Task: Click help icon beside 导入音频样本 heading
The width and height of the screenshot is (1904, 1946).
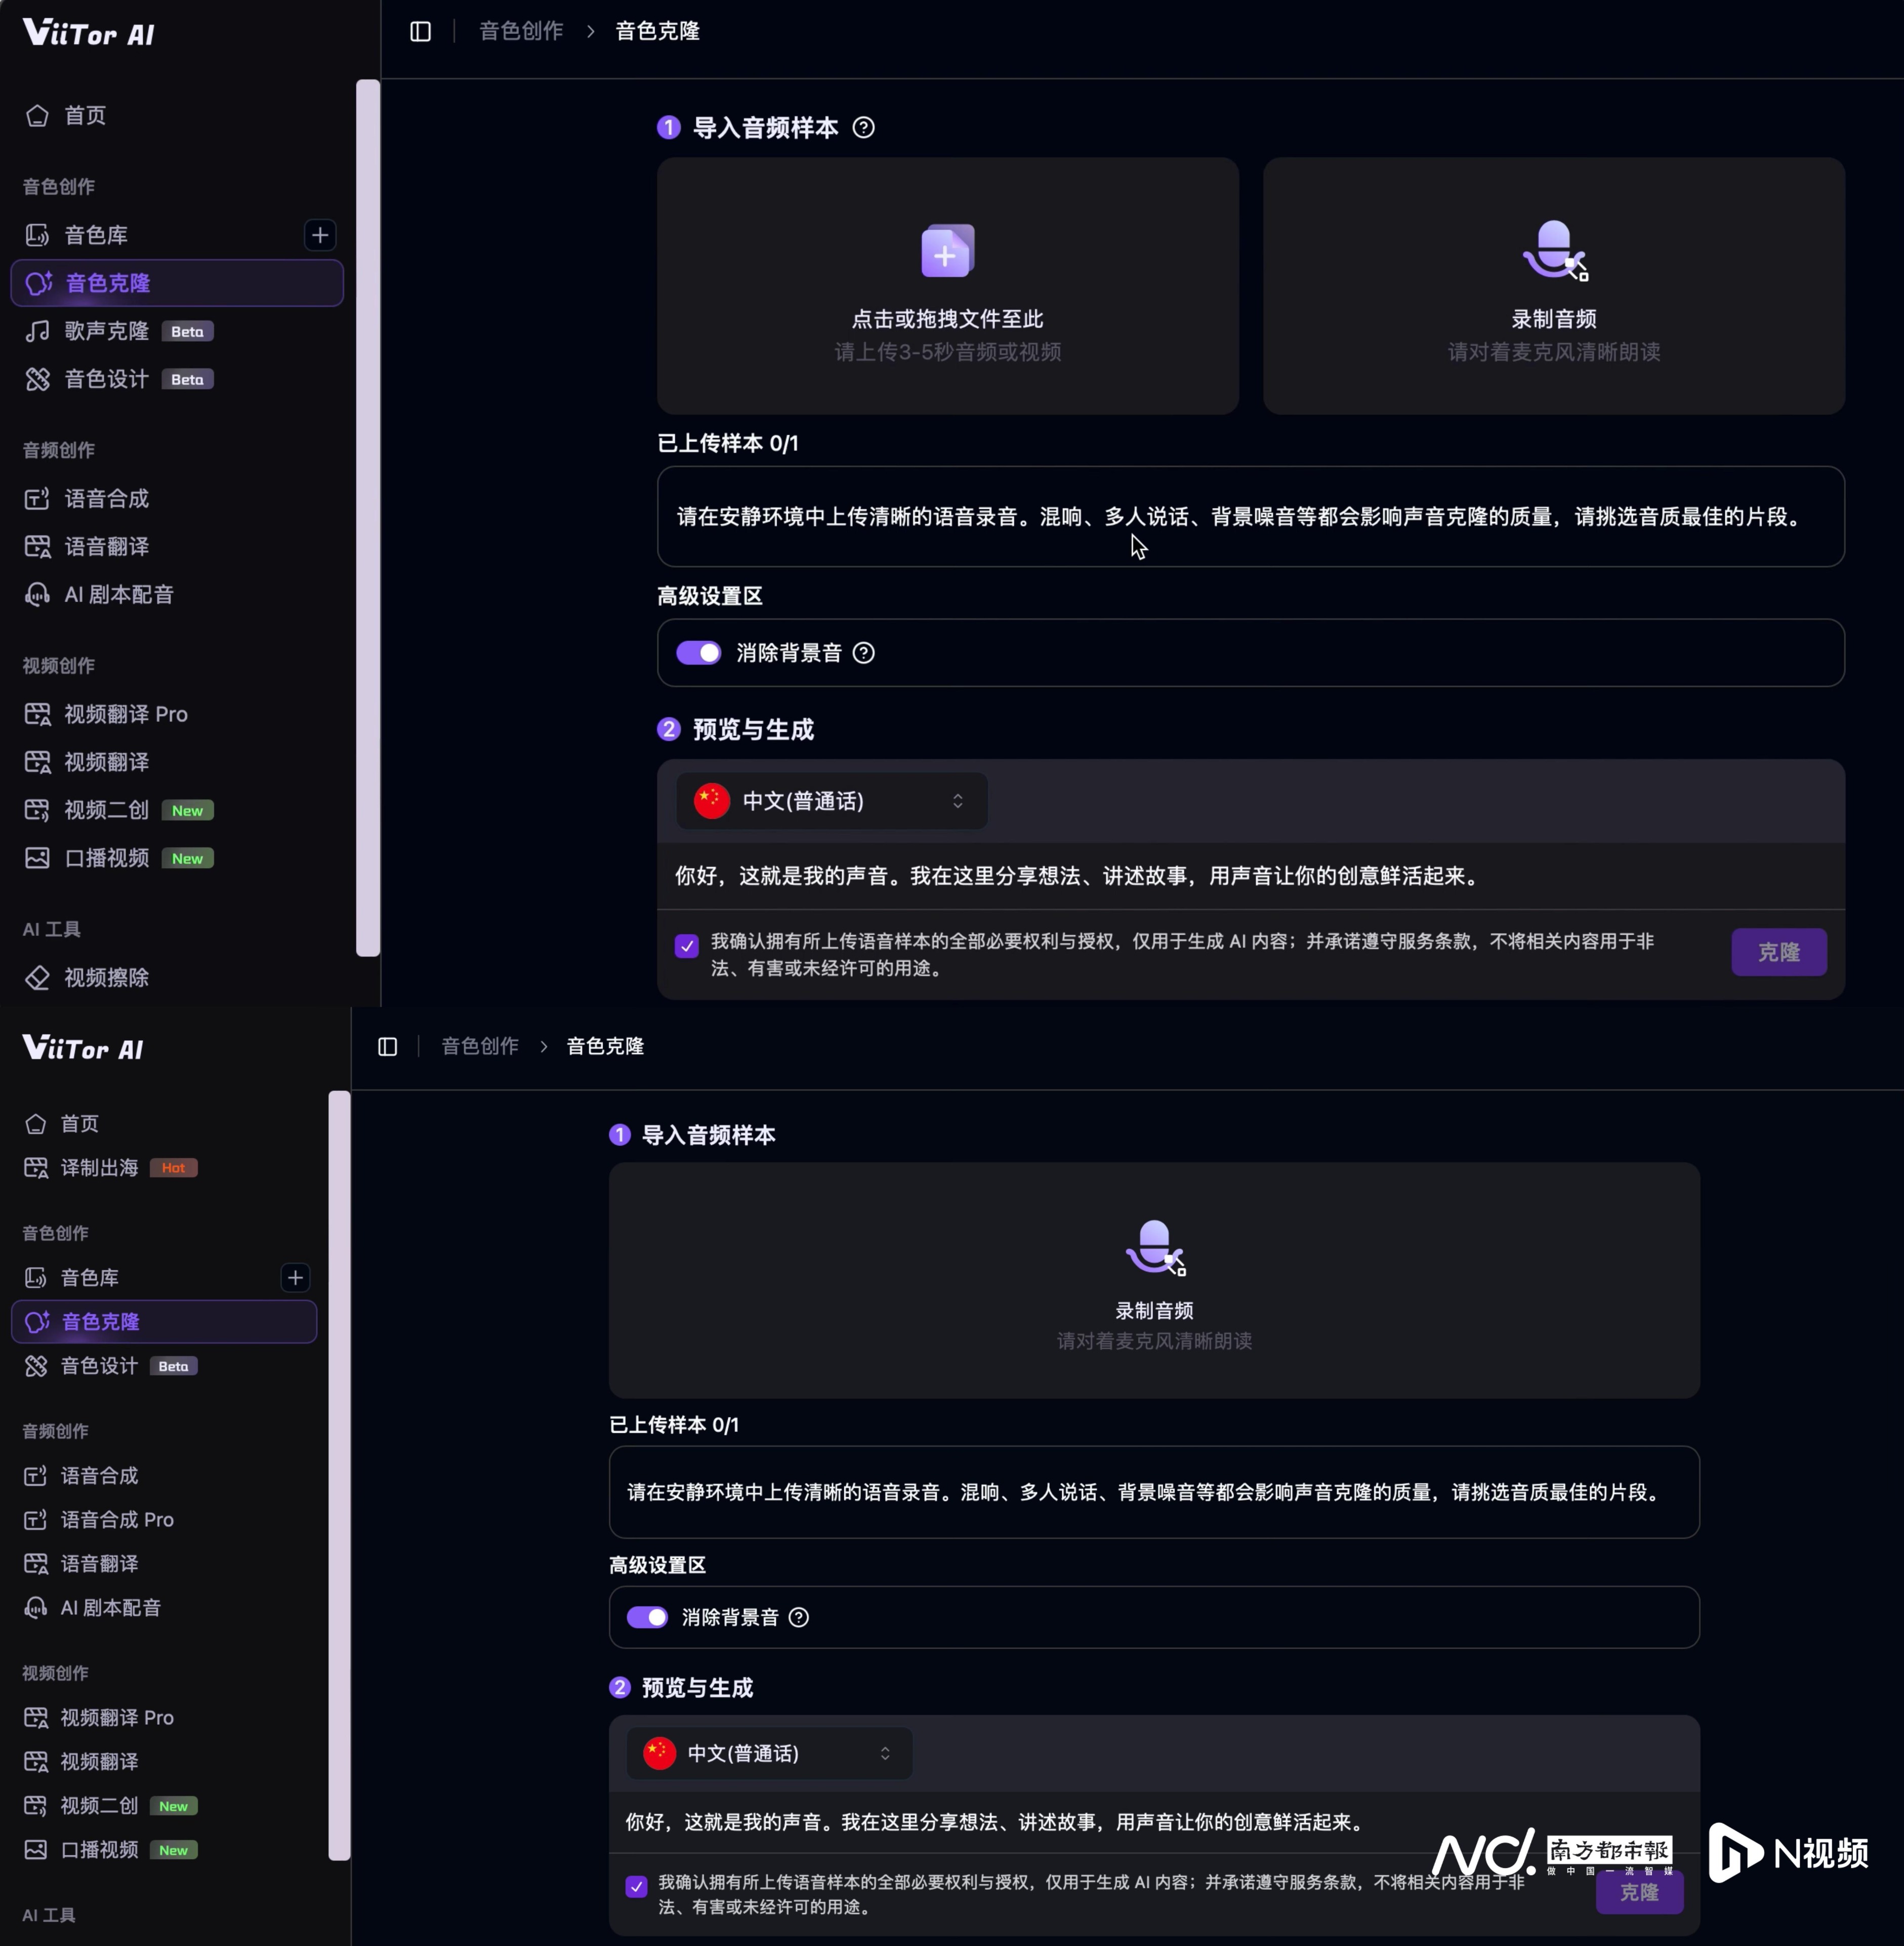Action: (x=863, y=128)
